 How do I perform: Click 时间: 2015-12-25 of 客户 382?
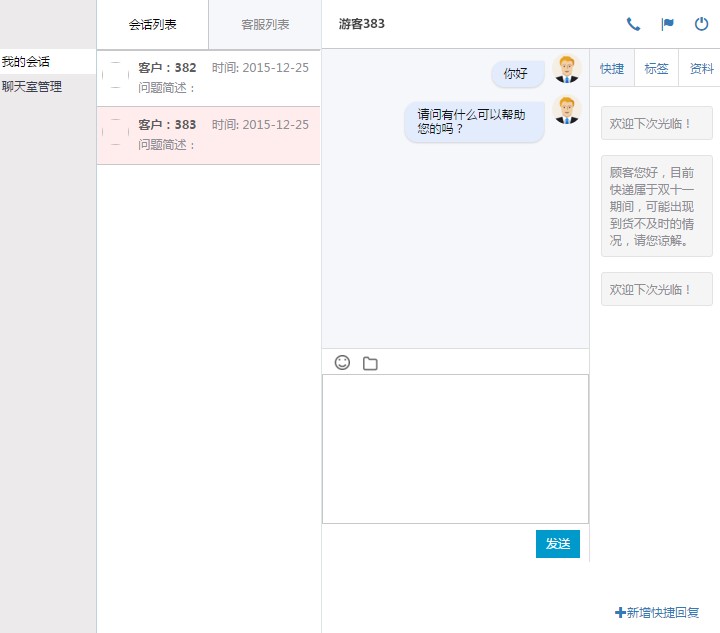pos(260,67)
